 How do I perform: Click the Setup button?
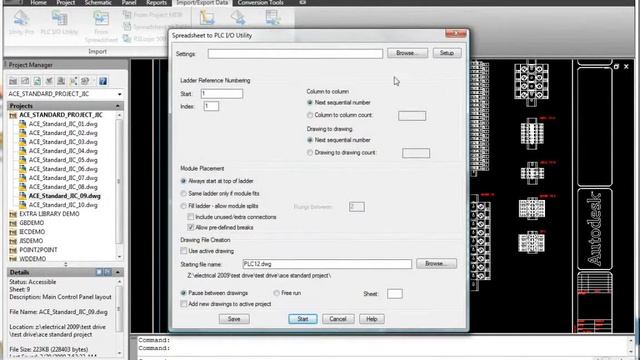click(x=447, y=53)
